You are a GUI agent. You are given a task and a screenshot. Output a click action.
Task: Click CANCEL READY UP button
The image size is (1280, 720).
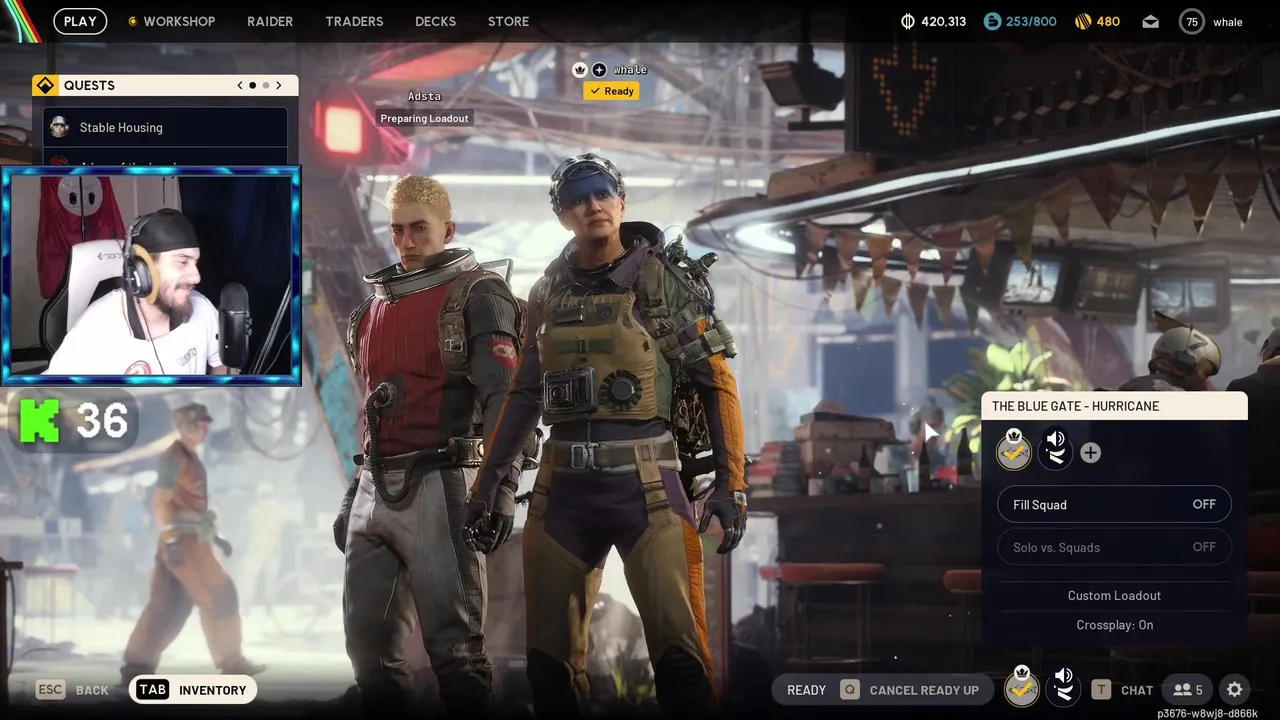(924, 690)
